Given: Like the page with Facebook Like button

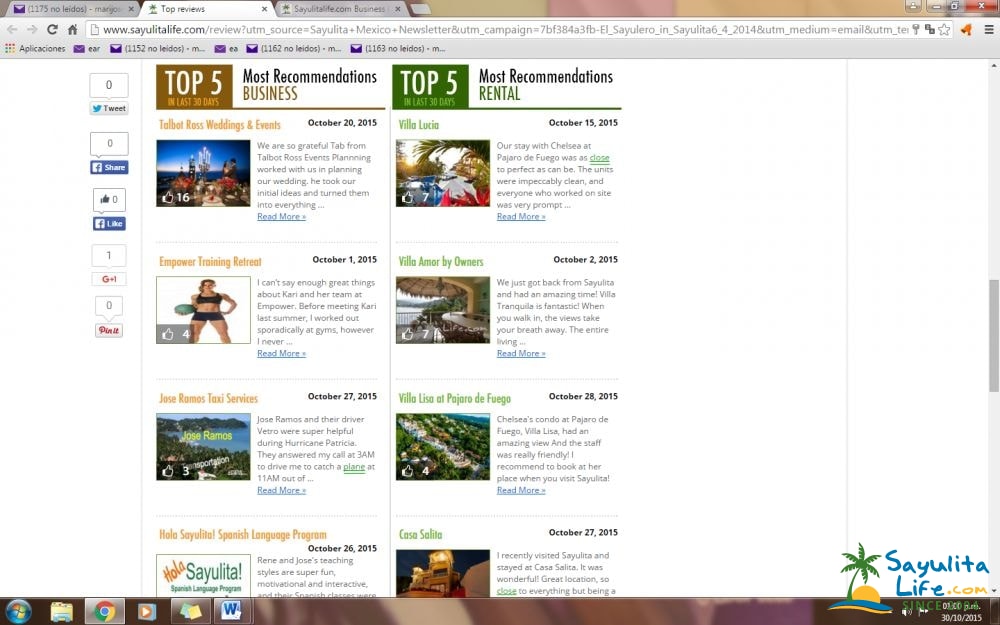Looking at the screenshot, I should pyautogui.click(x=109, y=223).
